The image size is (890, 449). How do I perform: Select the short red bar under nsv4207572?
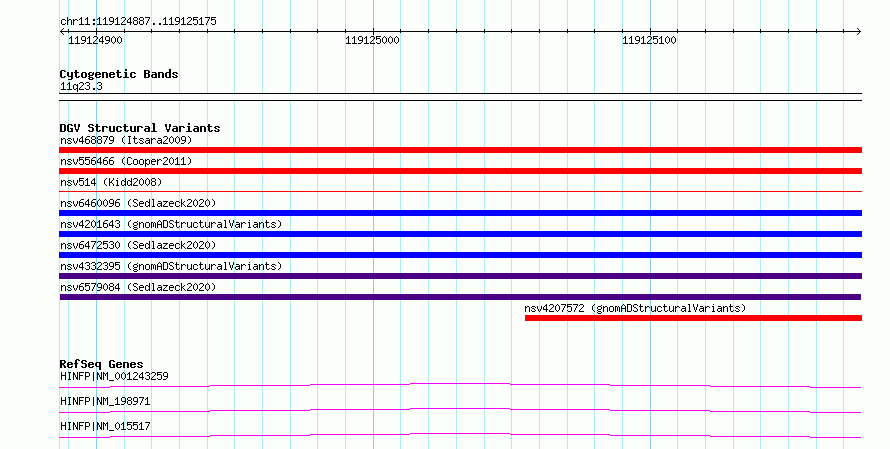tap(694, 318)
